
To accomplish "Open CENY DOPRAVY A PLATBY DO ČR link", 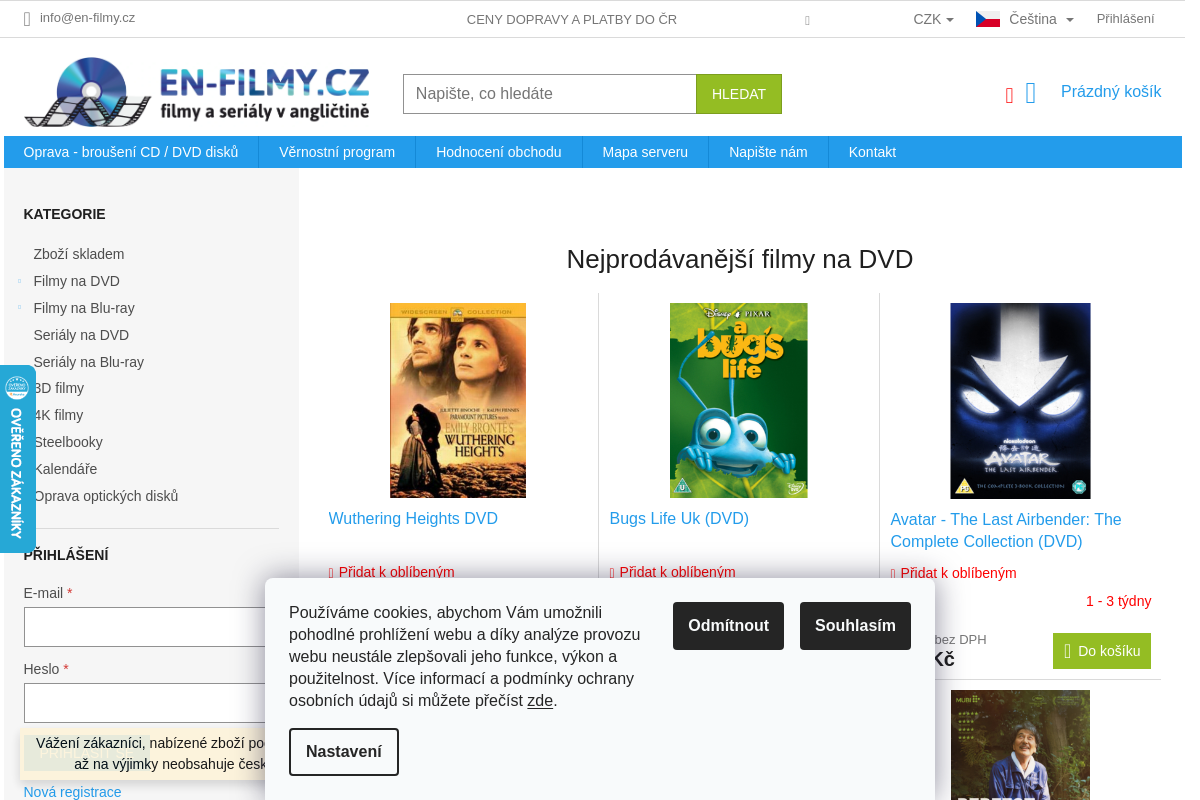I will pos(572,19).
